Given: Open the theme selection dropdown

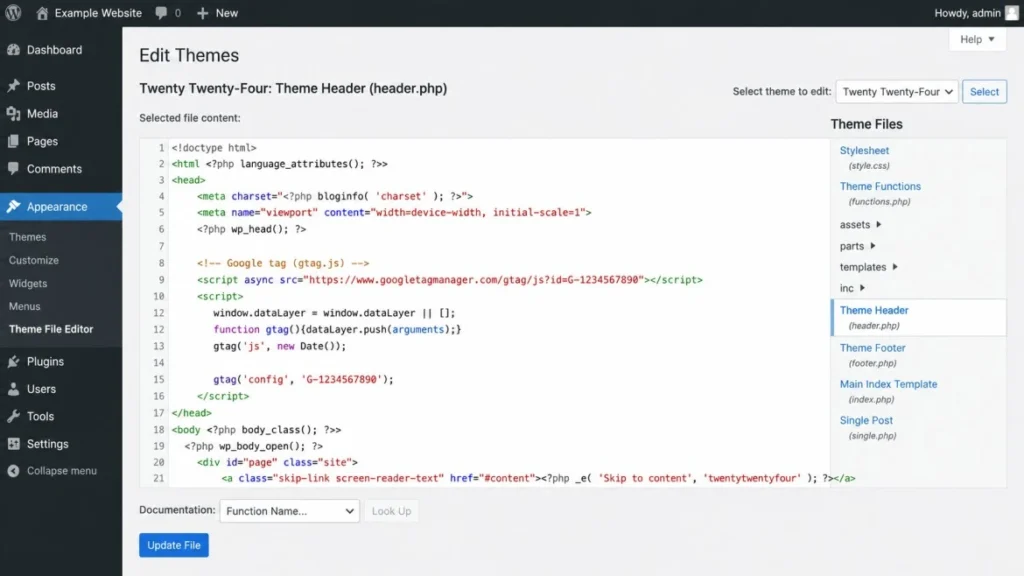Looking at the screenshot, I should 897,91.
